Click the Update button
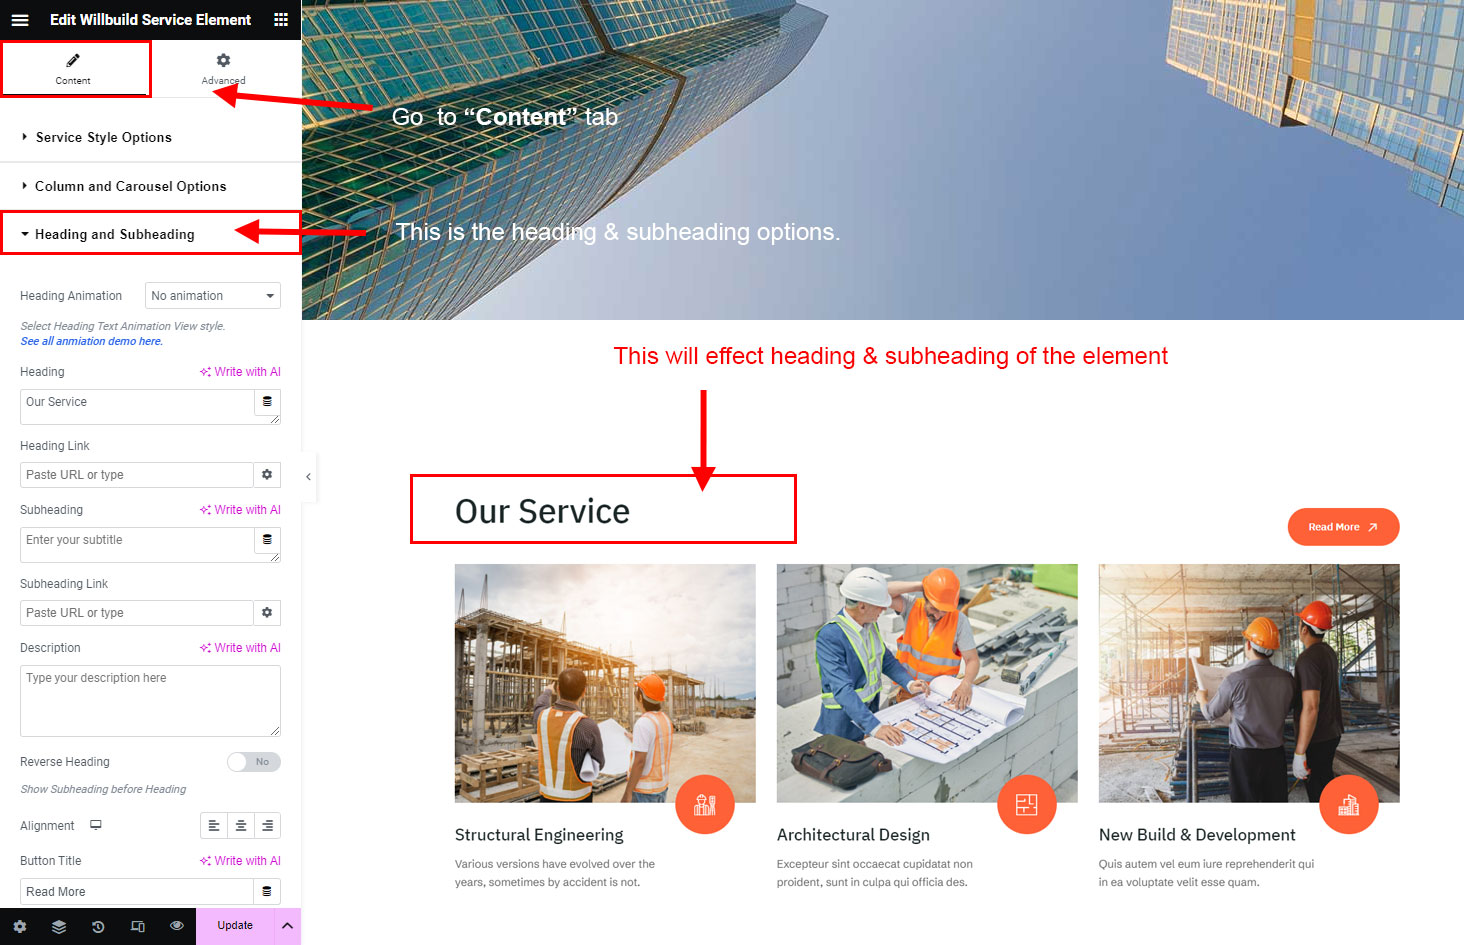The image size is (1464, 945). (235, 926)
